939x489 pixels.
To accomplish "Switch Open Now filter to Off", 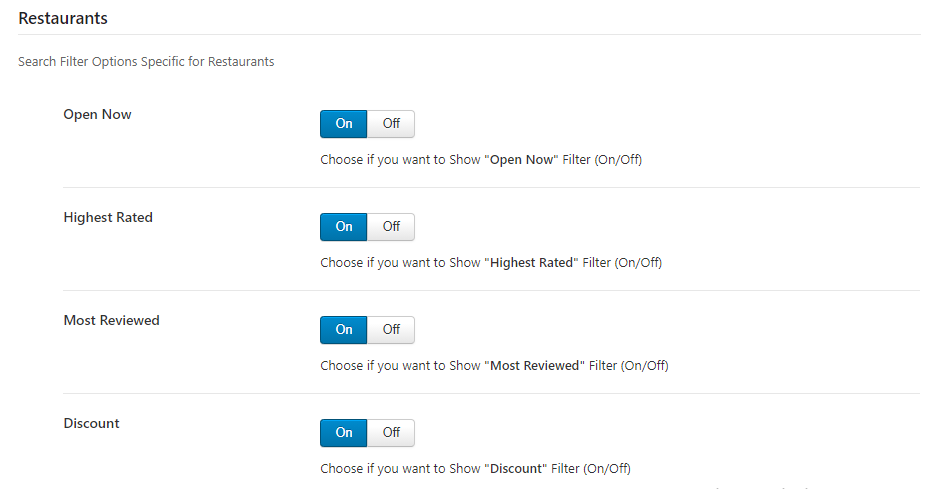I will pos(391,124).
